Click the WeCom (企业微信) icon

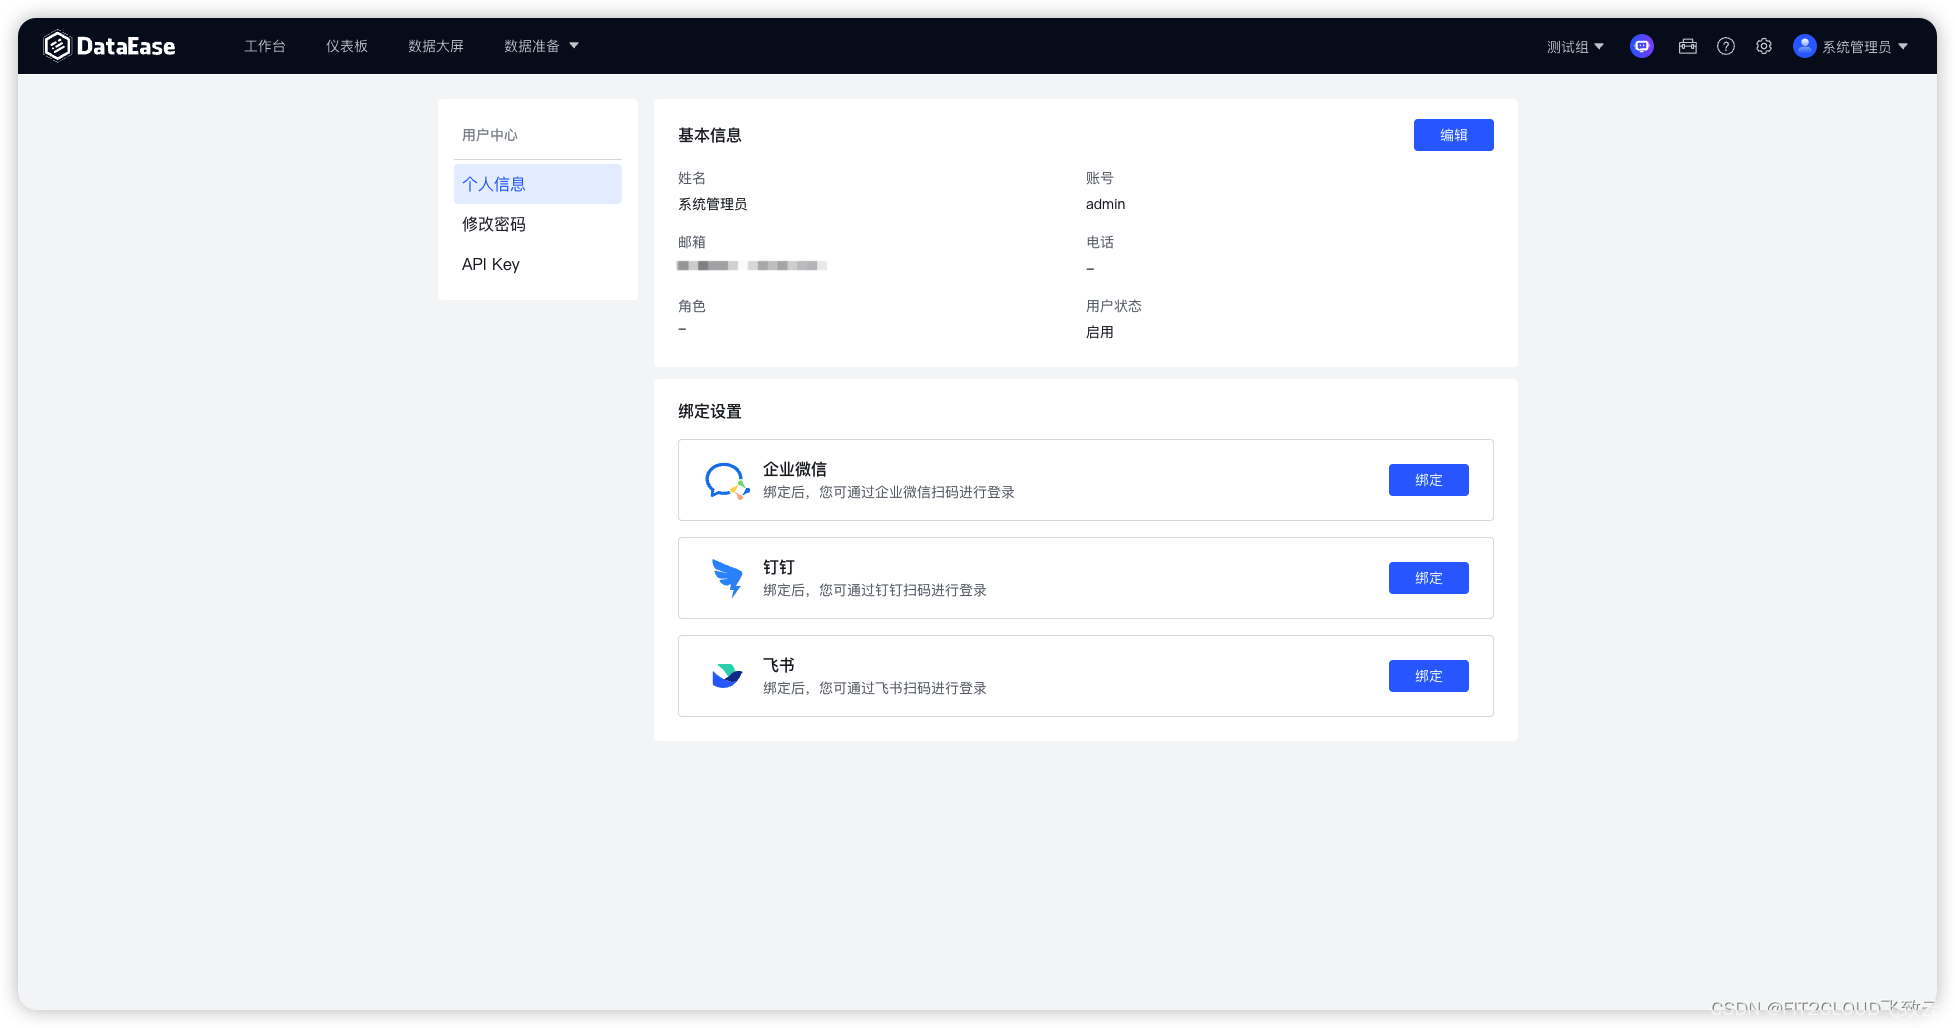pos(727,481)
